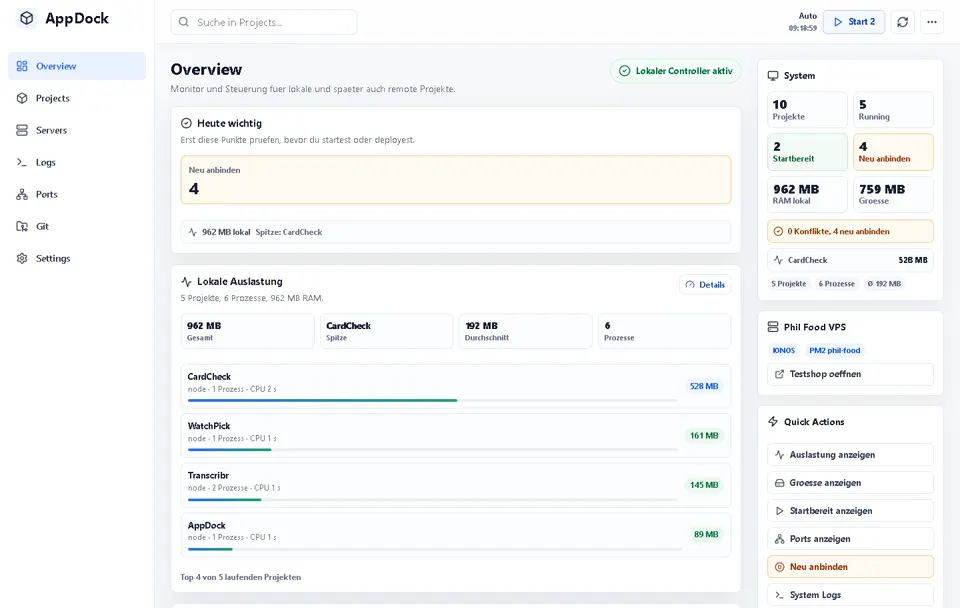
Task: Click the Start 2 button
Action: 853,22
